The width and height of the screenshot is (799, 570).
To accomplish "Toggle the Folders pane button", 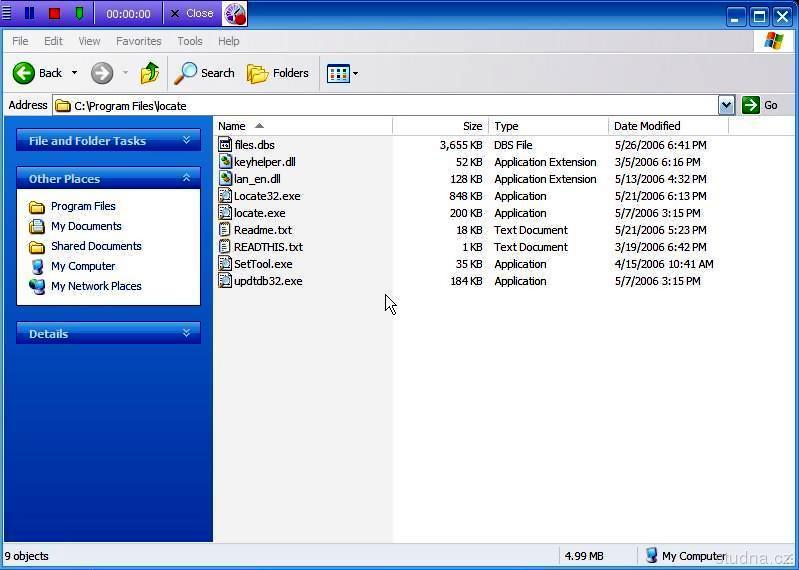I will 278,73.
